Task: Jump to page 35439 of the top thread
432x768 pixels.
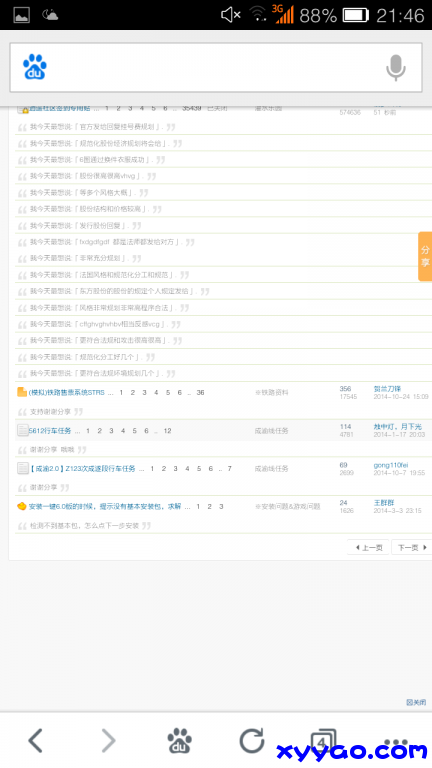Action: [x=192, y=108]
